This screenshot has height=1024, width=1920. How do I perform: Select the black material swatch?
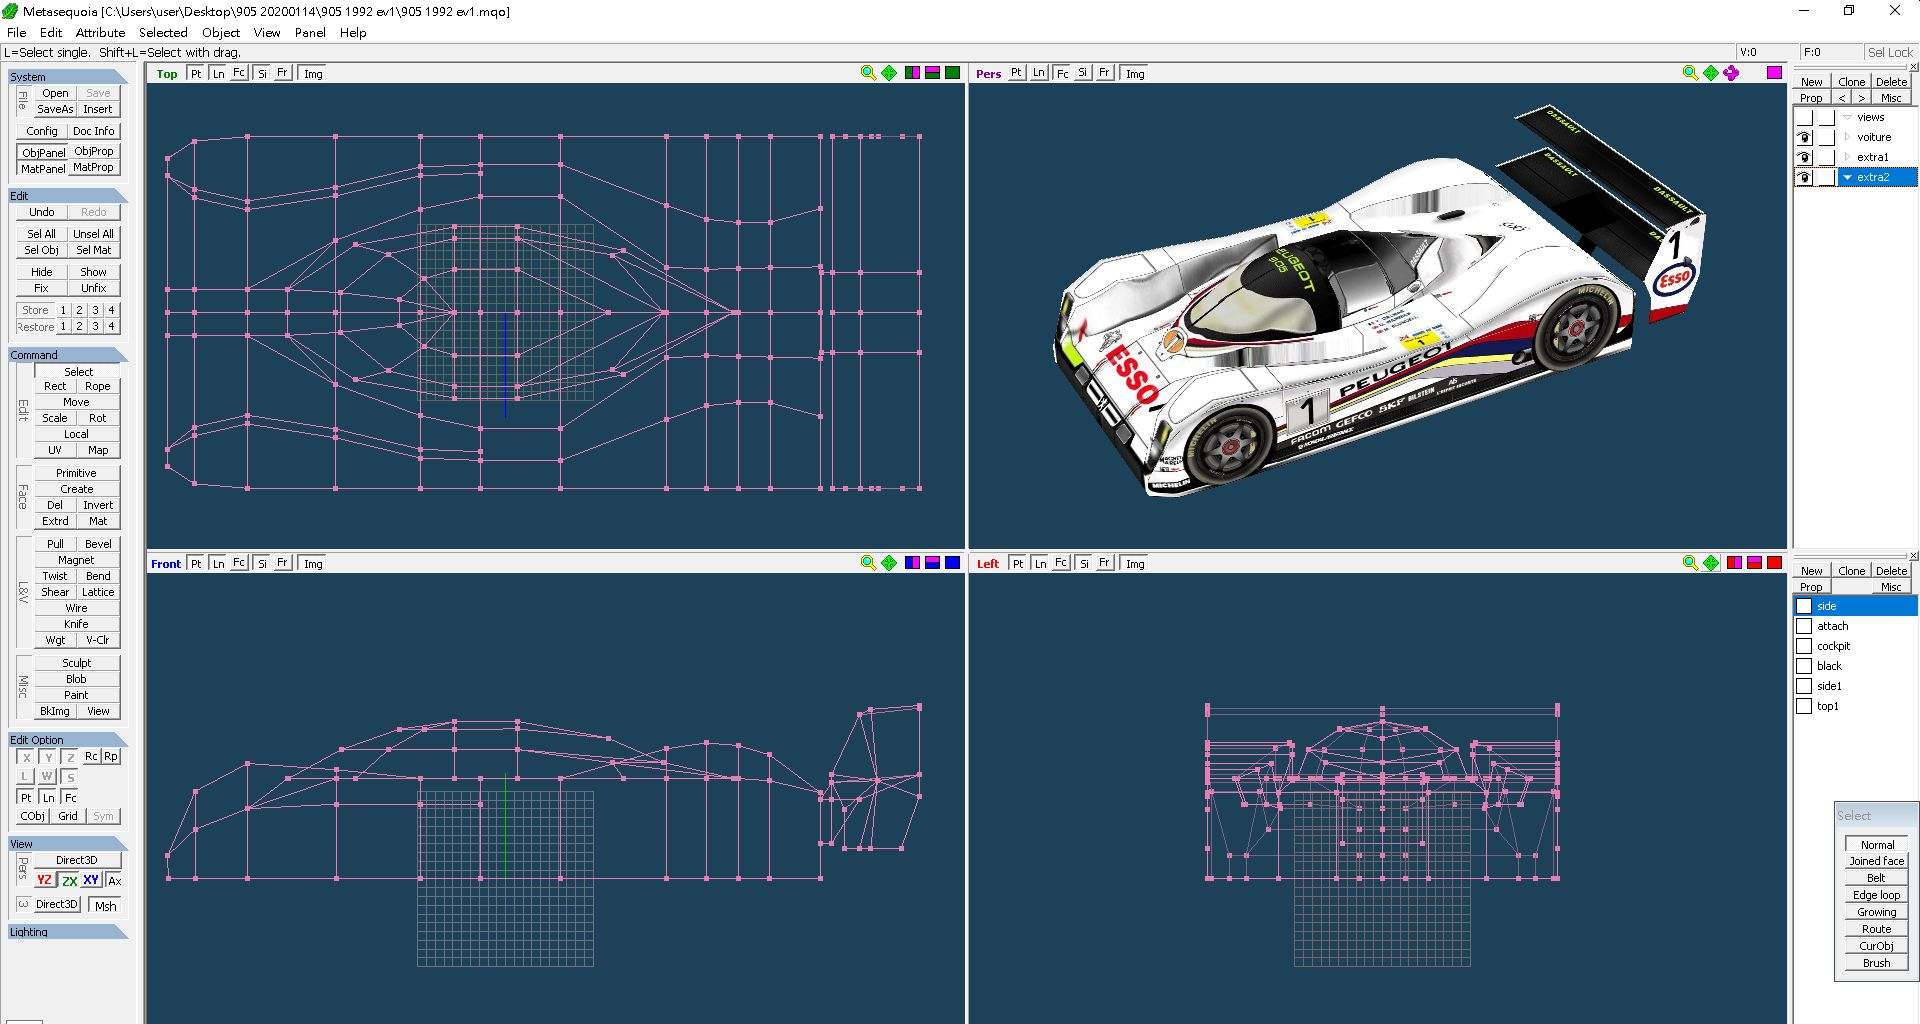(x=1804, y=666)
